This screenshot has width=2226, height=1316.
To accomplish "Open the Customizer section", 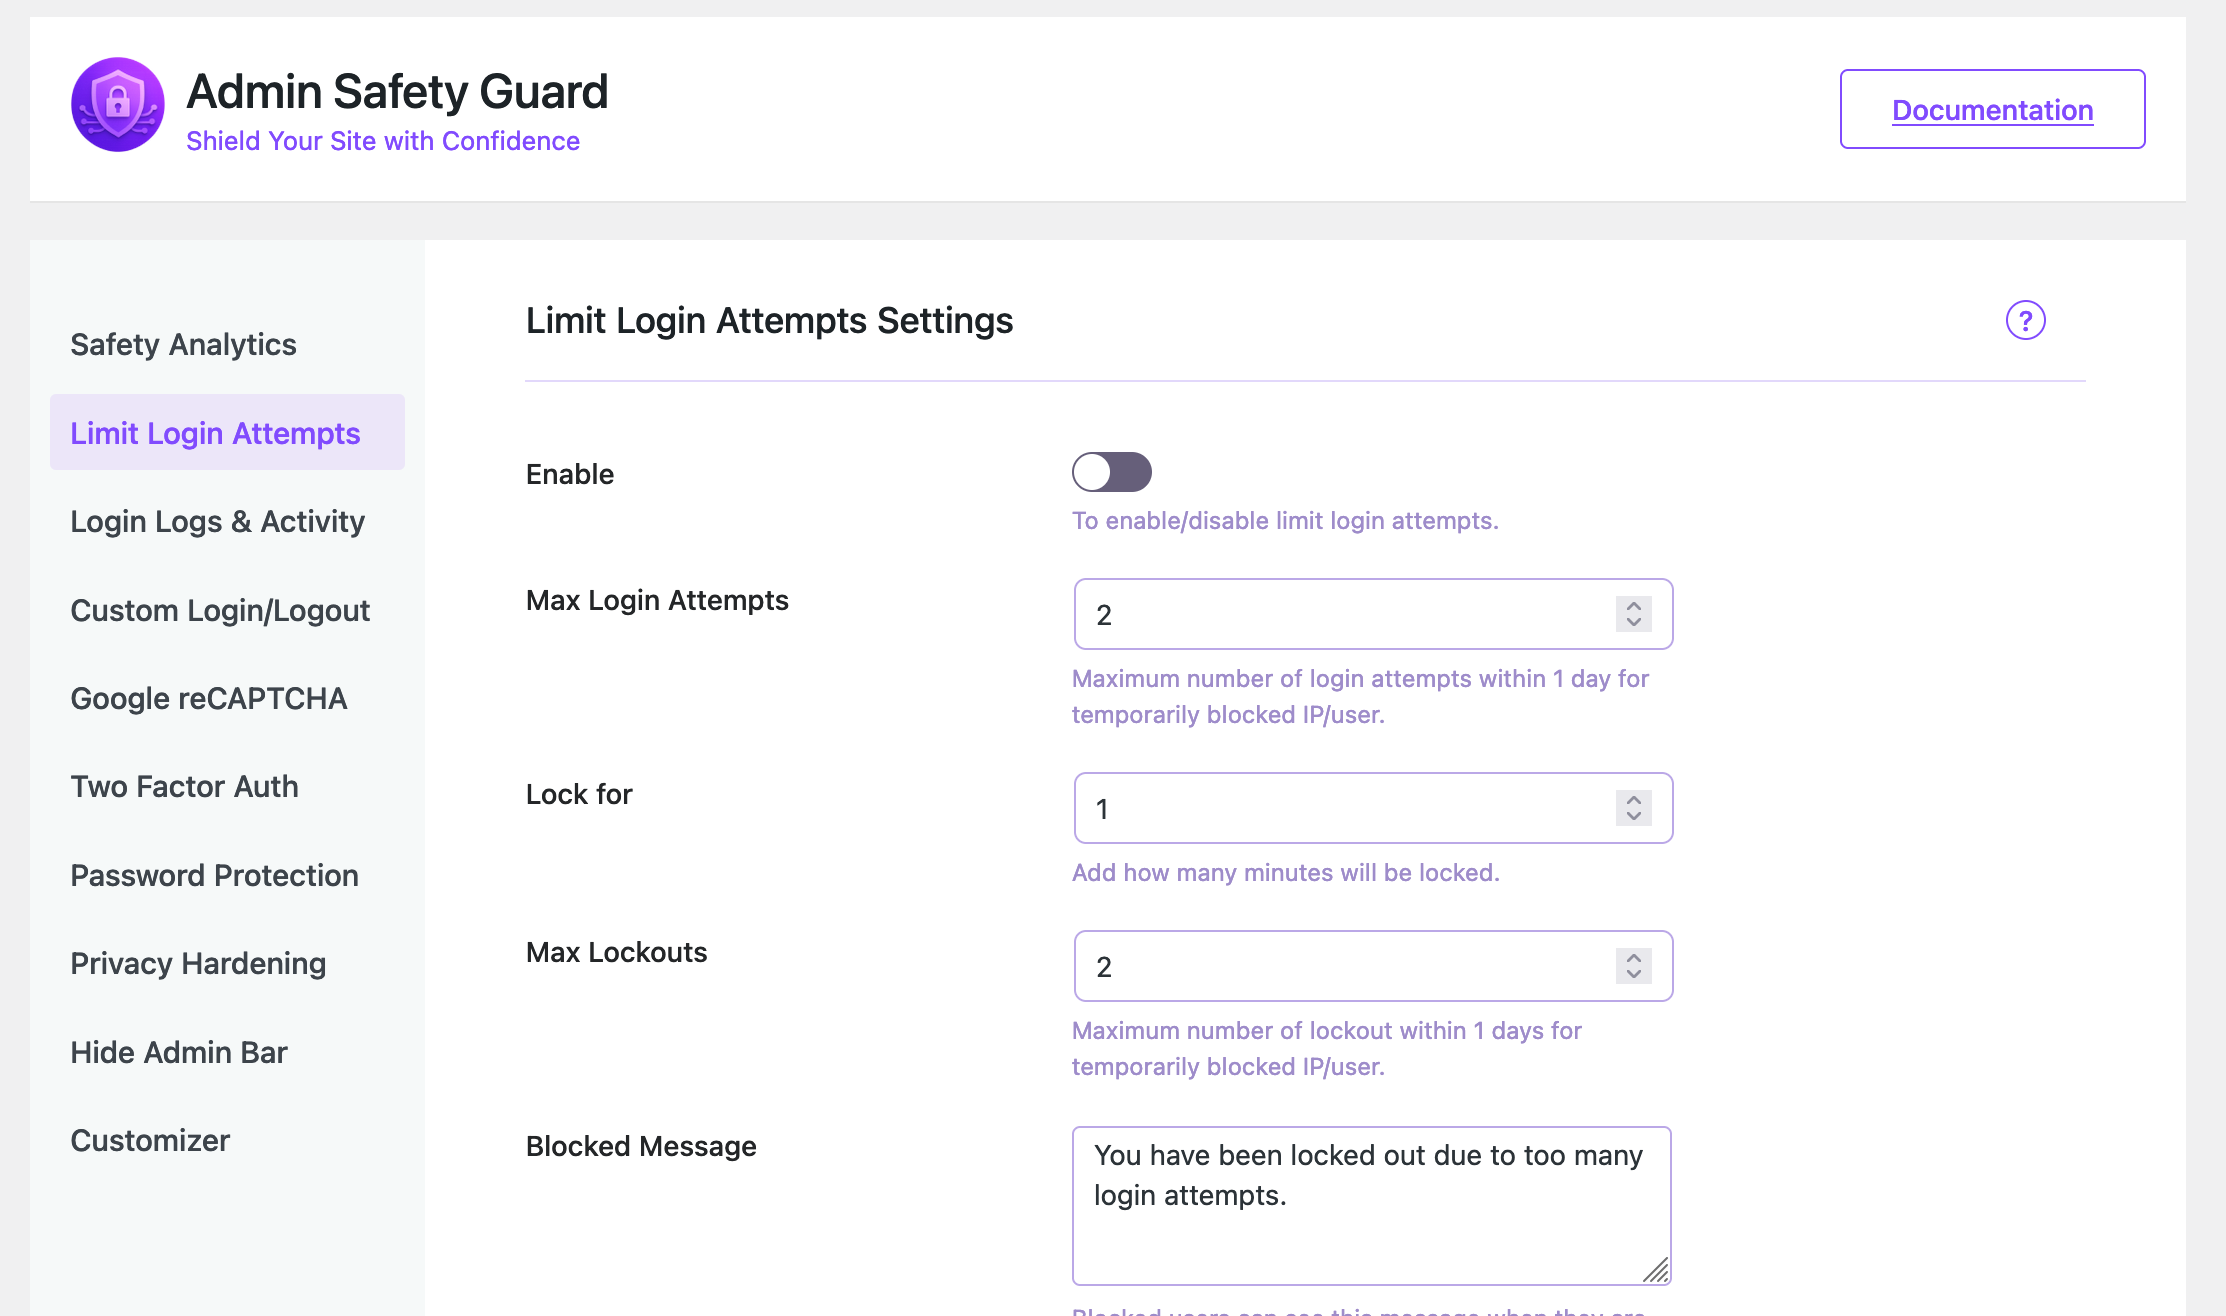I will (x=150, y=1140).
